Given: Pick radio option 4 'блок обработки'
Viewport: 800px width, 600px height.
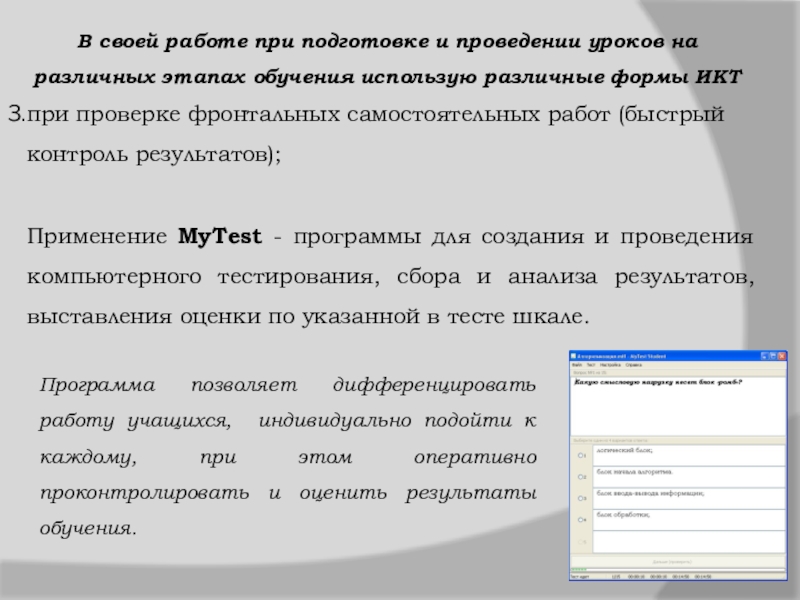Looking at the screenshot, I should point(581,520).
